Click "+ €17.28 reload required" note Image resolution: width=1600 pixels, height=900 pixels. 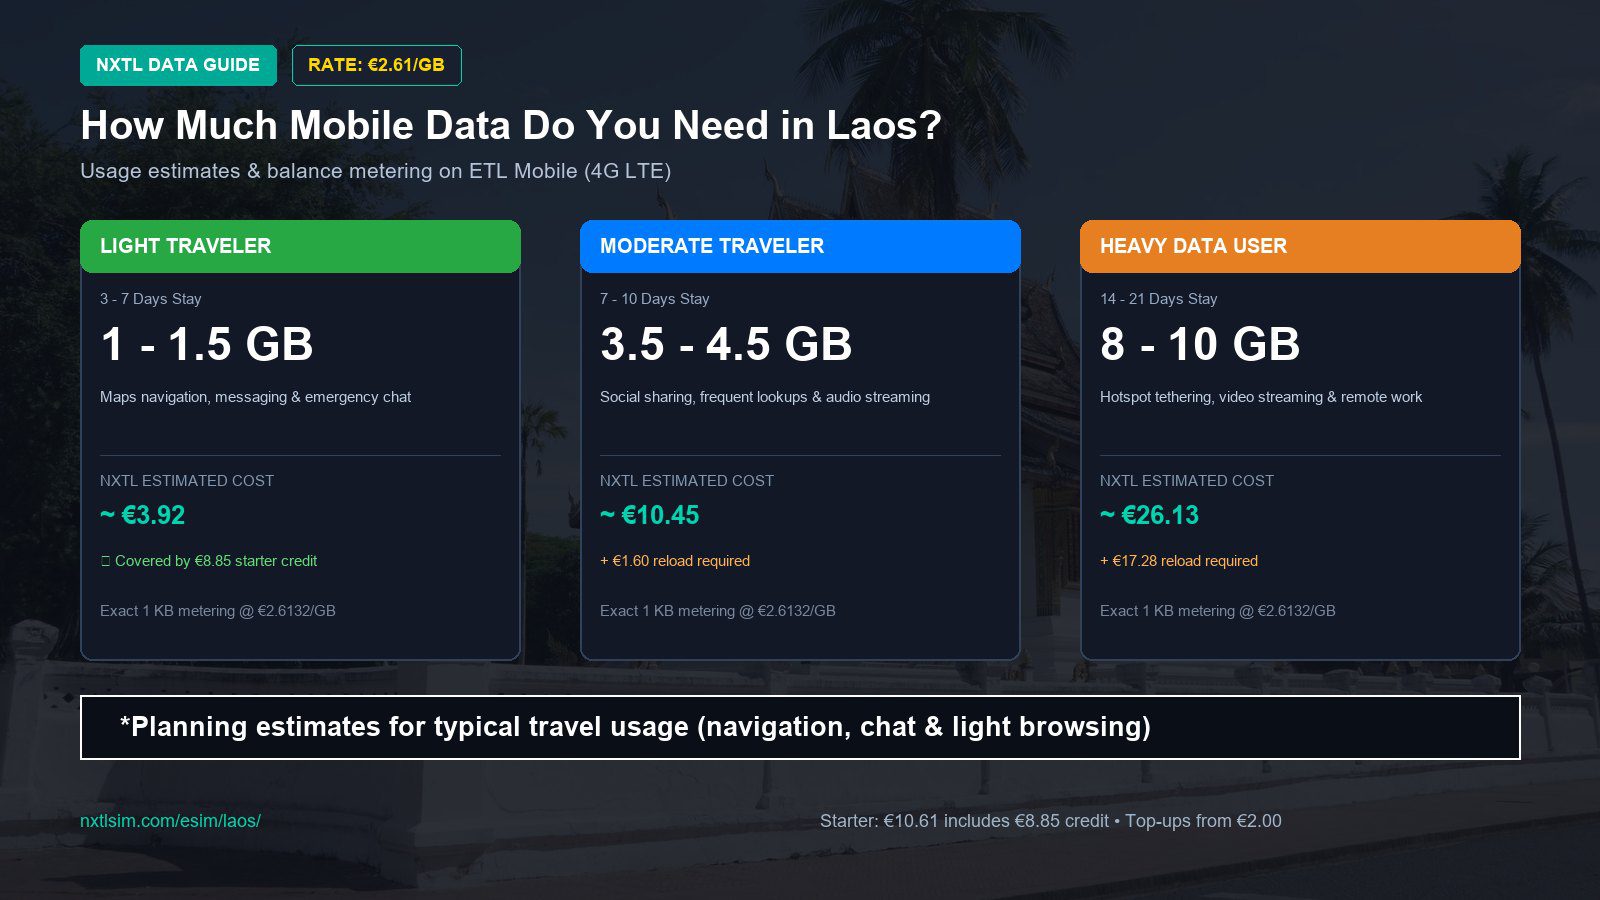click(x=1179, y=561)
